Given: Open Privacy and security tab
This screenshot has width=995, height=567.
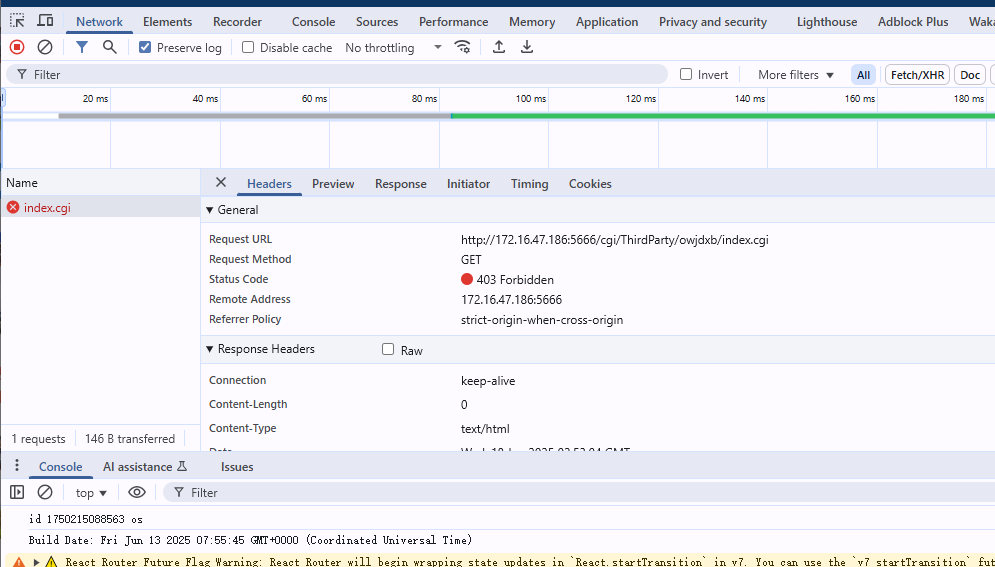Looking at the screenshot, I should 713,22.
